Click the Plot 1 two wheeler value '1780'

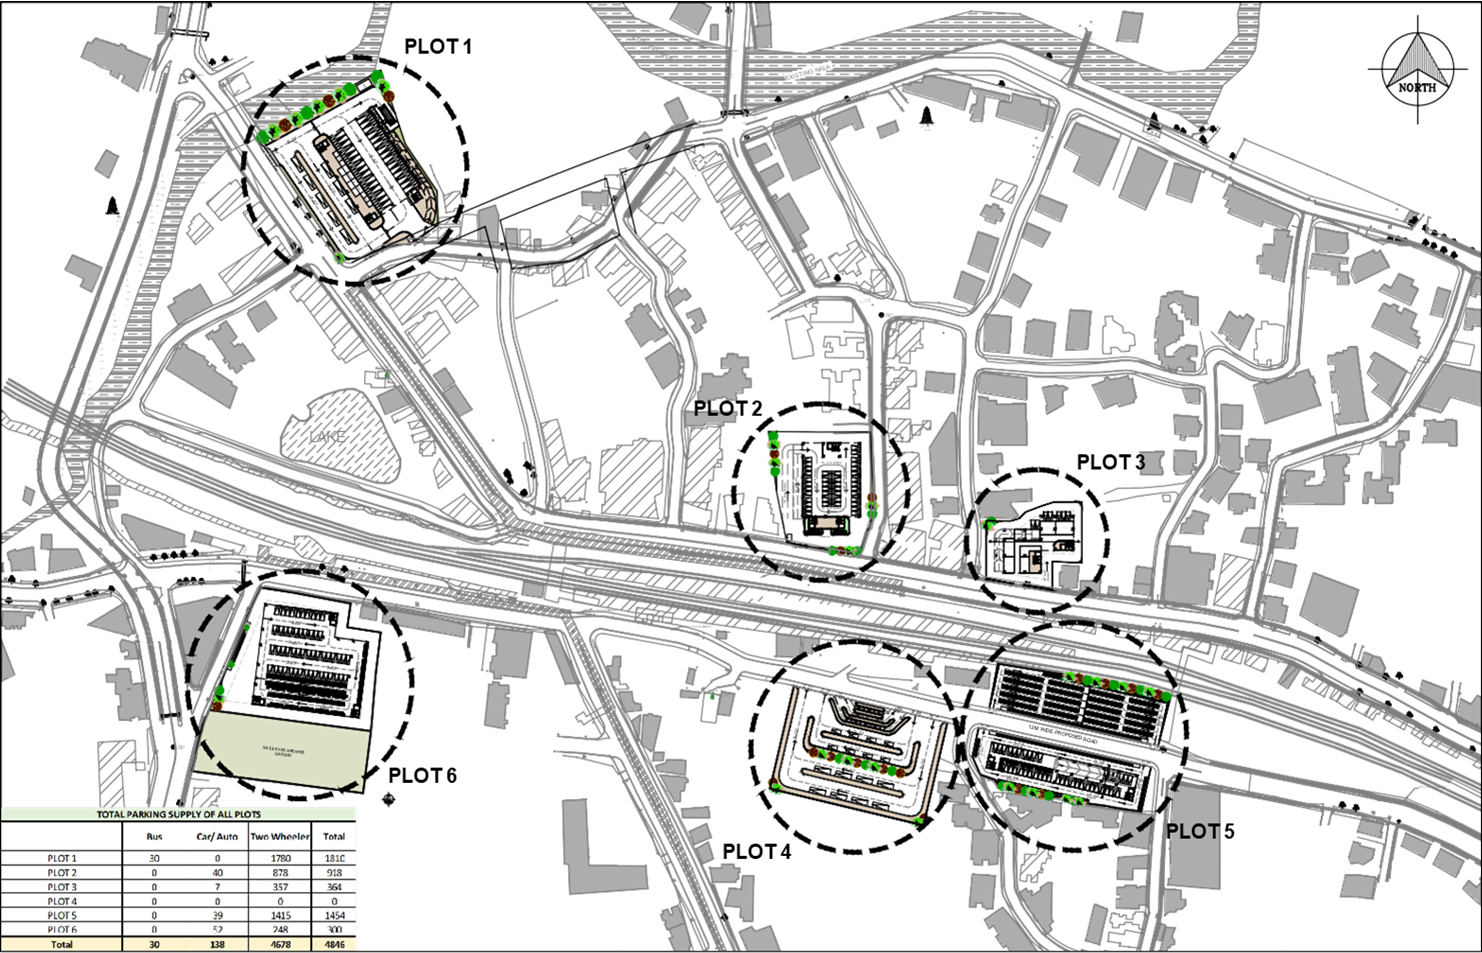click(280, 858)
